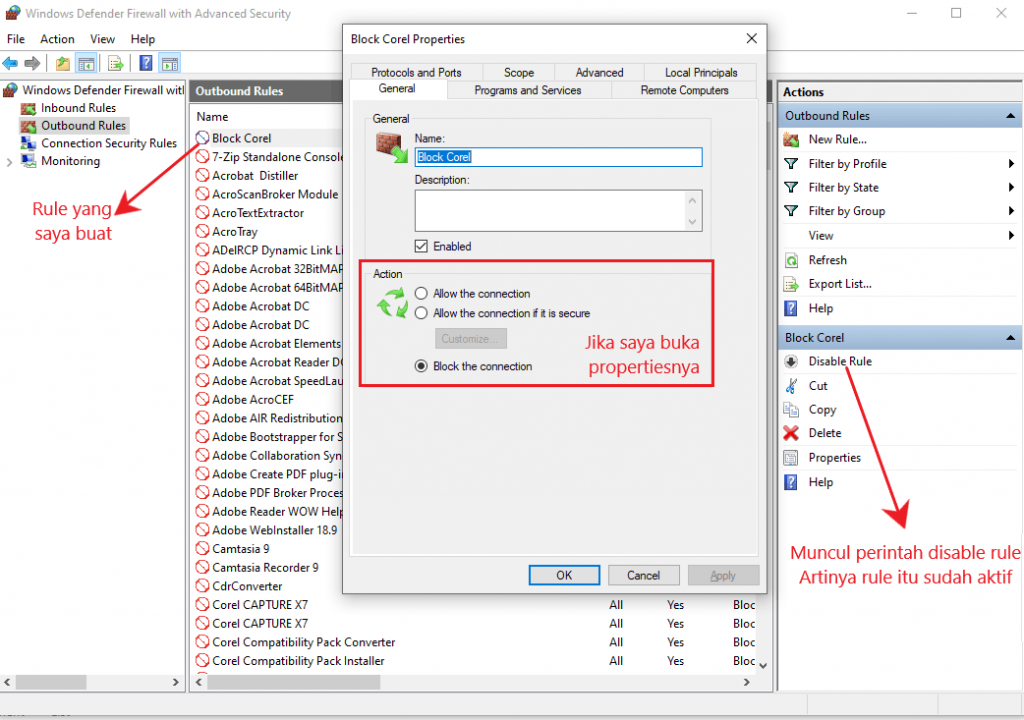The width and height of the screenshot is (1024, 720).
Task: Click the Copy pages icon
Action: click(x=791, y=410)
